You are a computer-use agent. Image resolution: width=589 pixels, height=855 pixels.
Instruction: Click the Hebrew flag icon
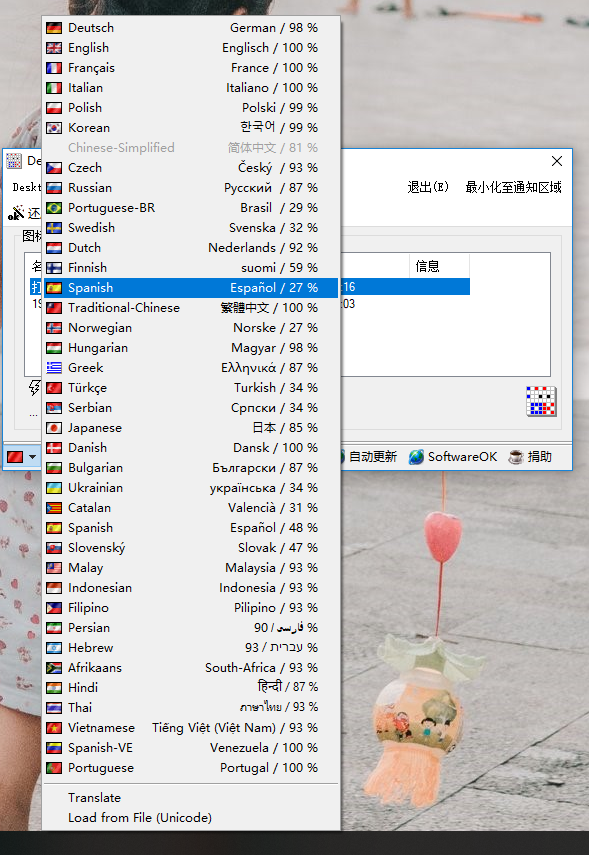coord(54,648)
